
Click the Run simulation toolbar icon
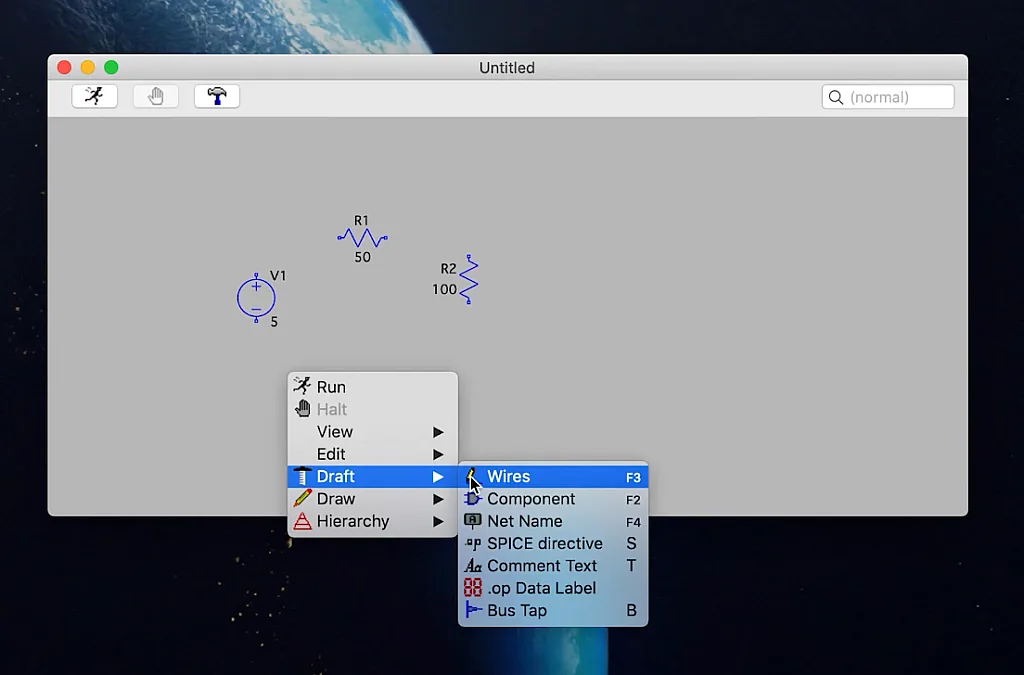[94, 96]
